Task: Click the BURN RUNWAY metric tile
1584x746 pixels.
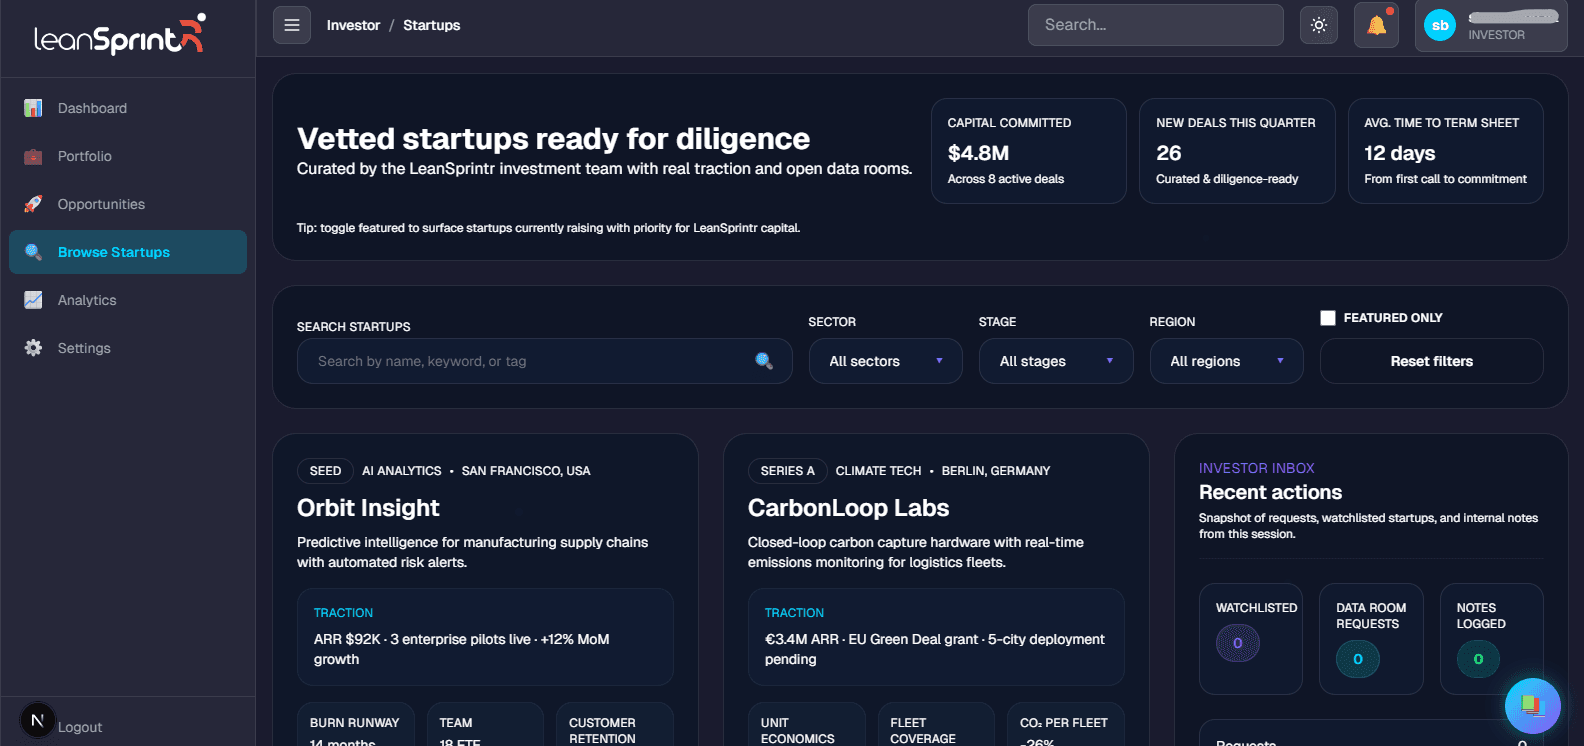Action: pos(355,724)
